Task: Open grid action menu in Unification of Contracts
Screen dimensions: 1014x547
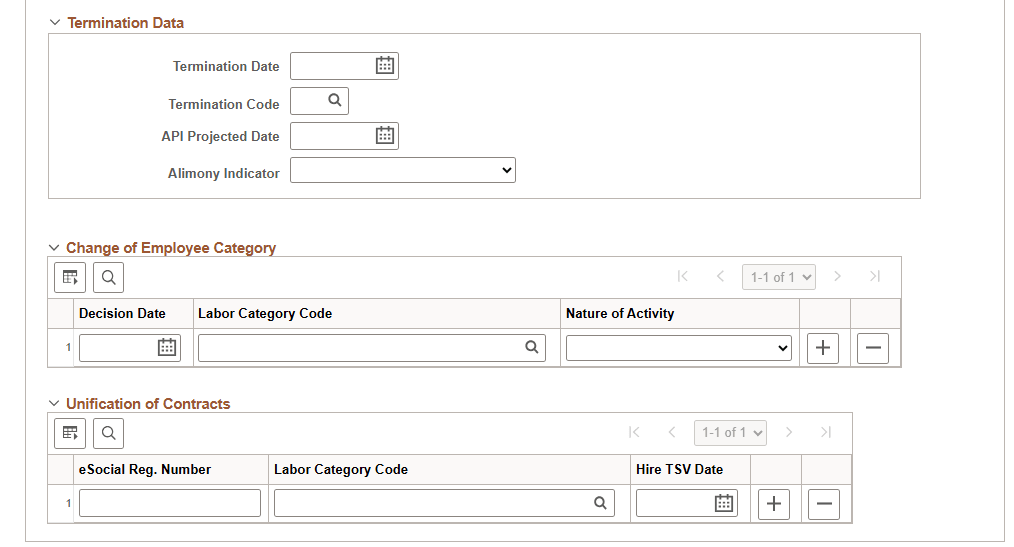Action: [x=70, y=433]
